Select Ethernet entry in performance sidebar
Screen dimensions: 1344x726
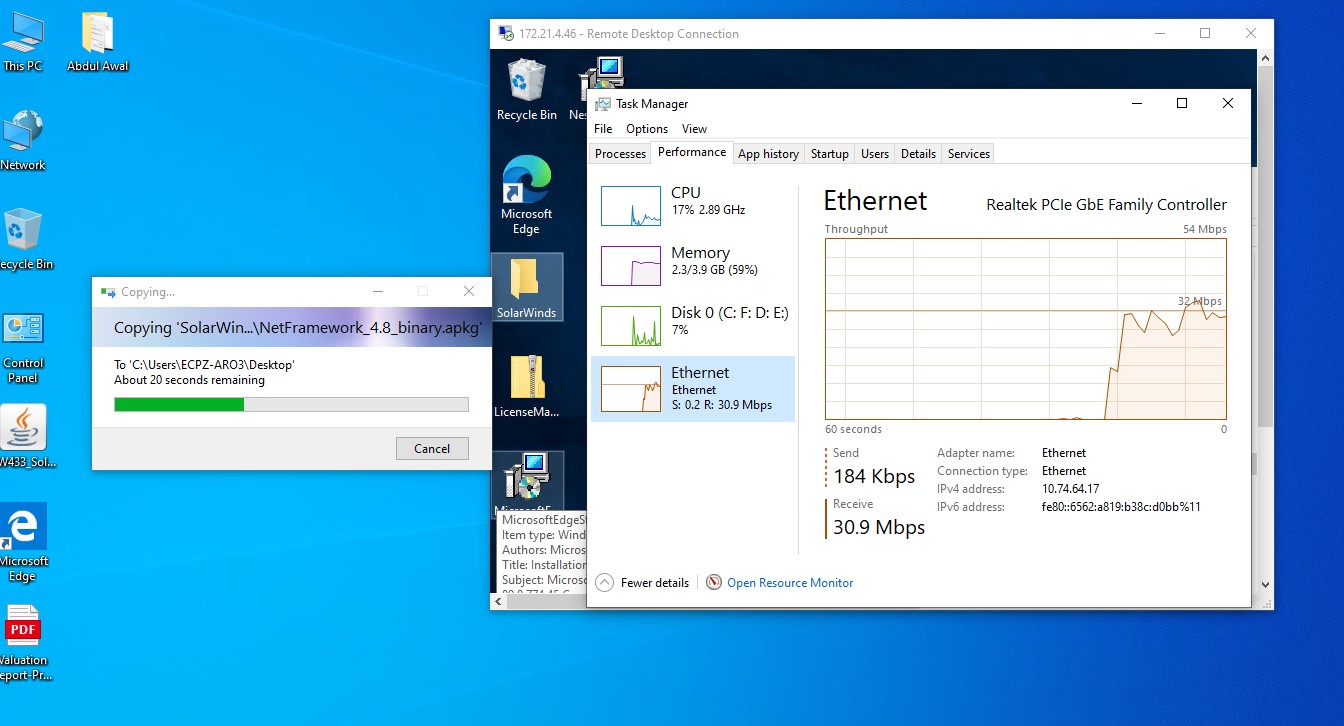[x=693, y=389]
